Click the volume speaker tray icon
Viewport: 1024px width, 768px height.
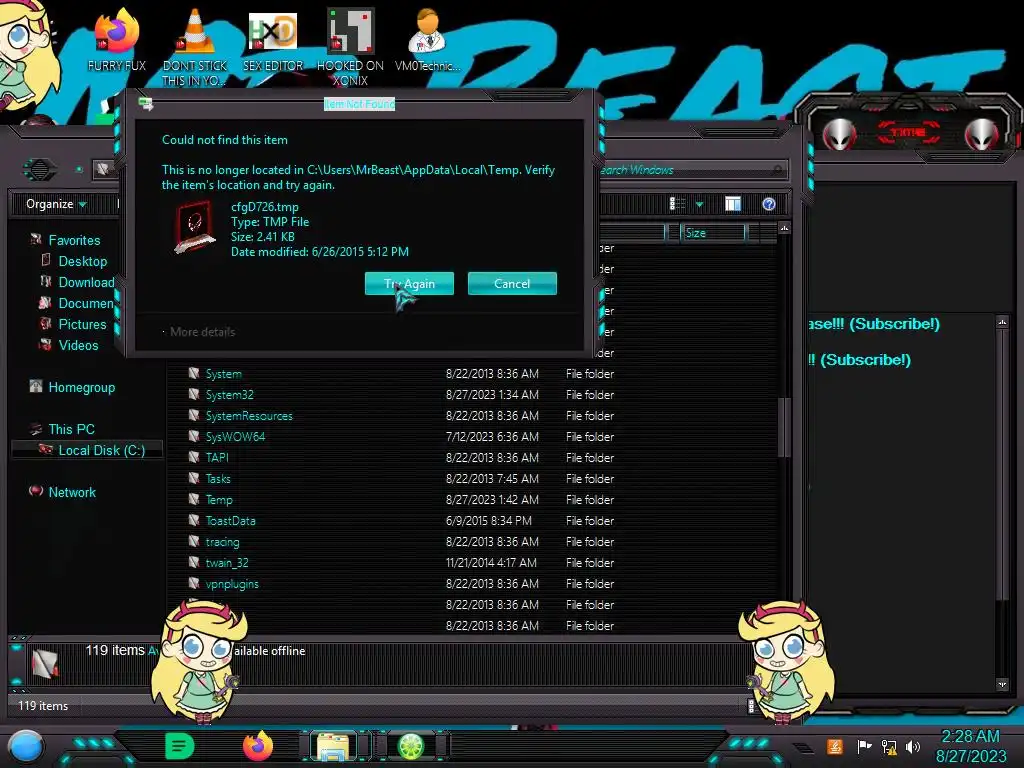pos(912,746)
